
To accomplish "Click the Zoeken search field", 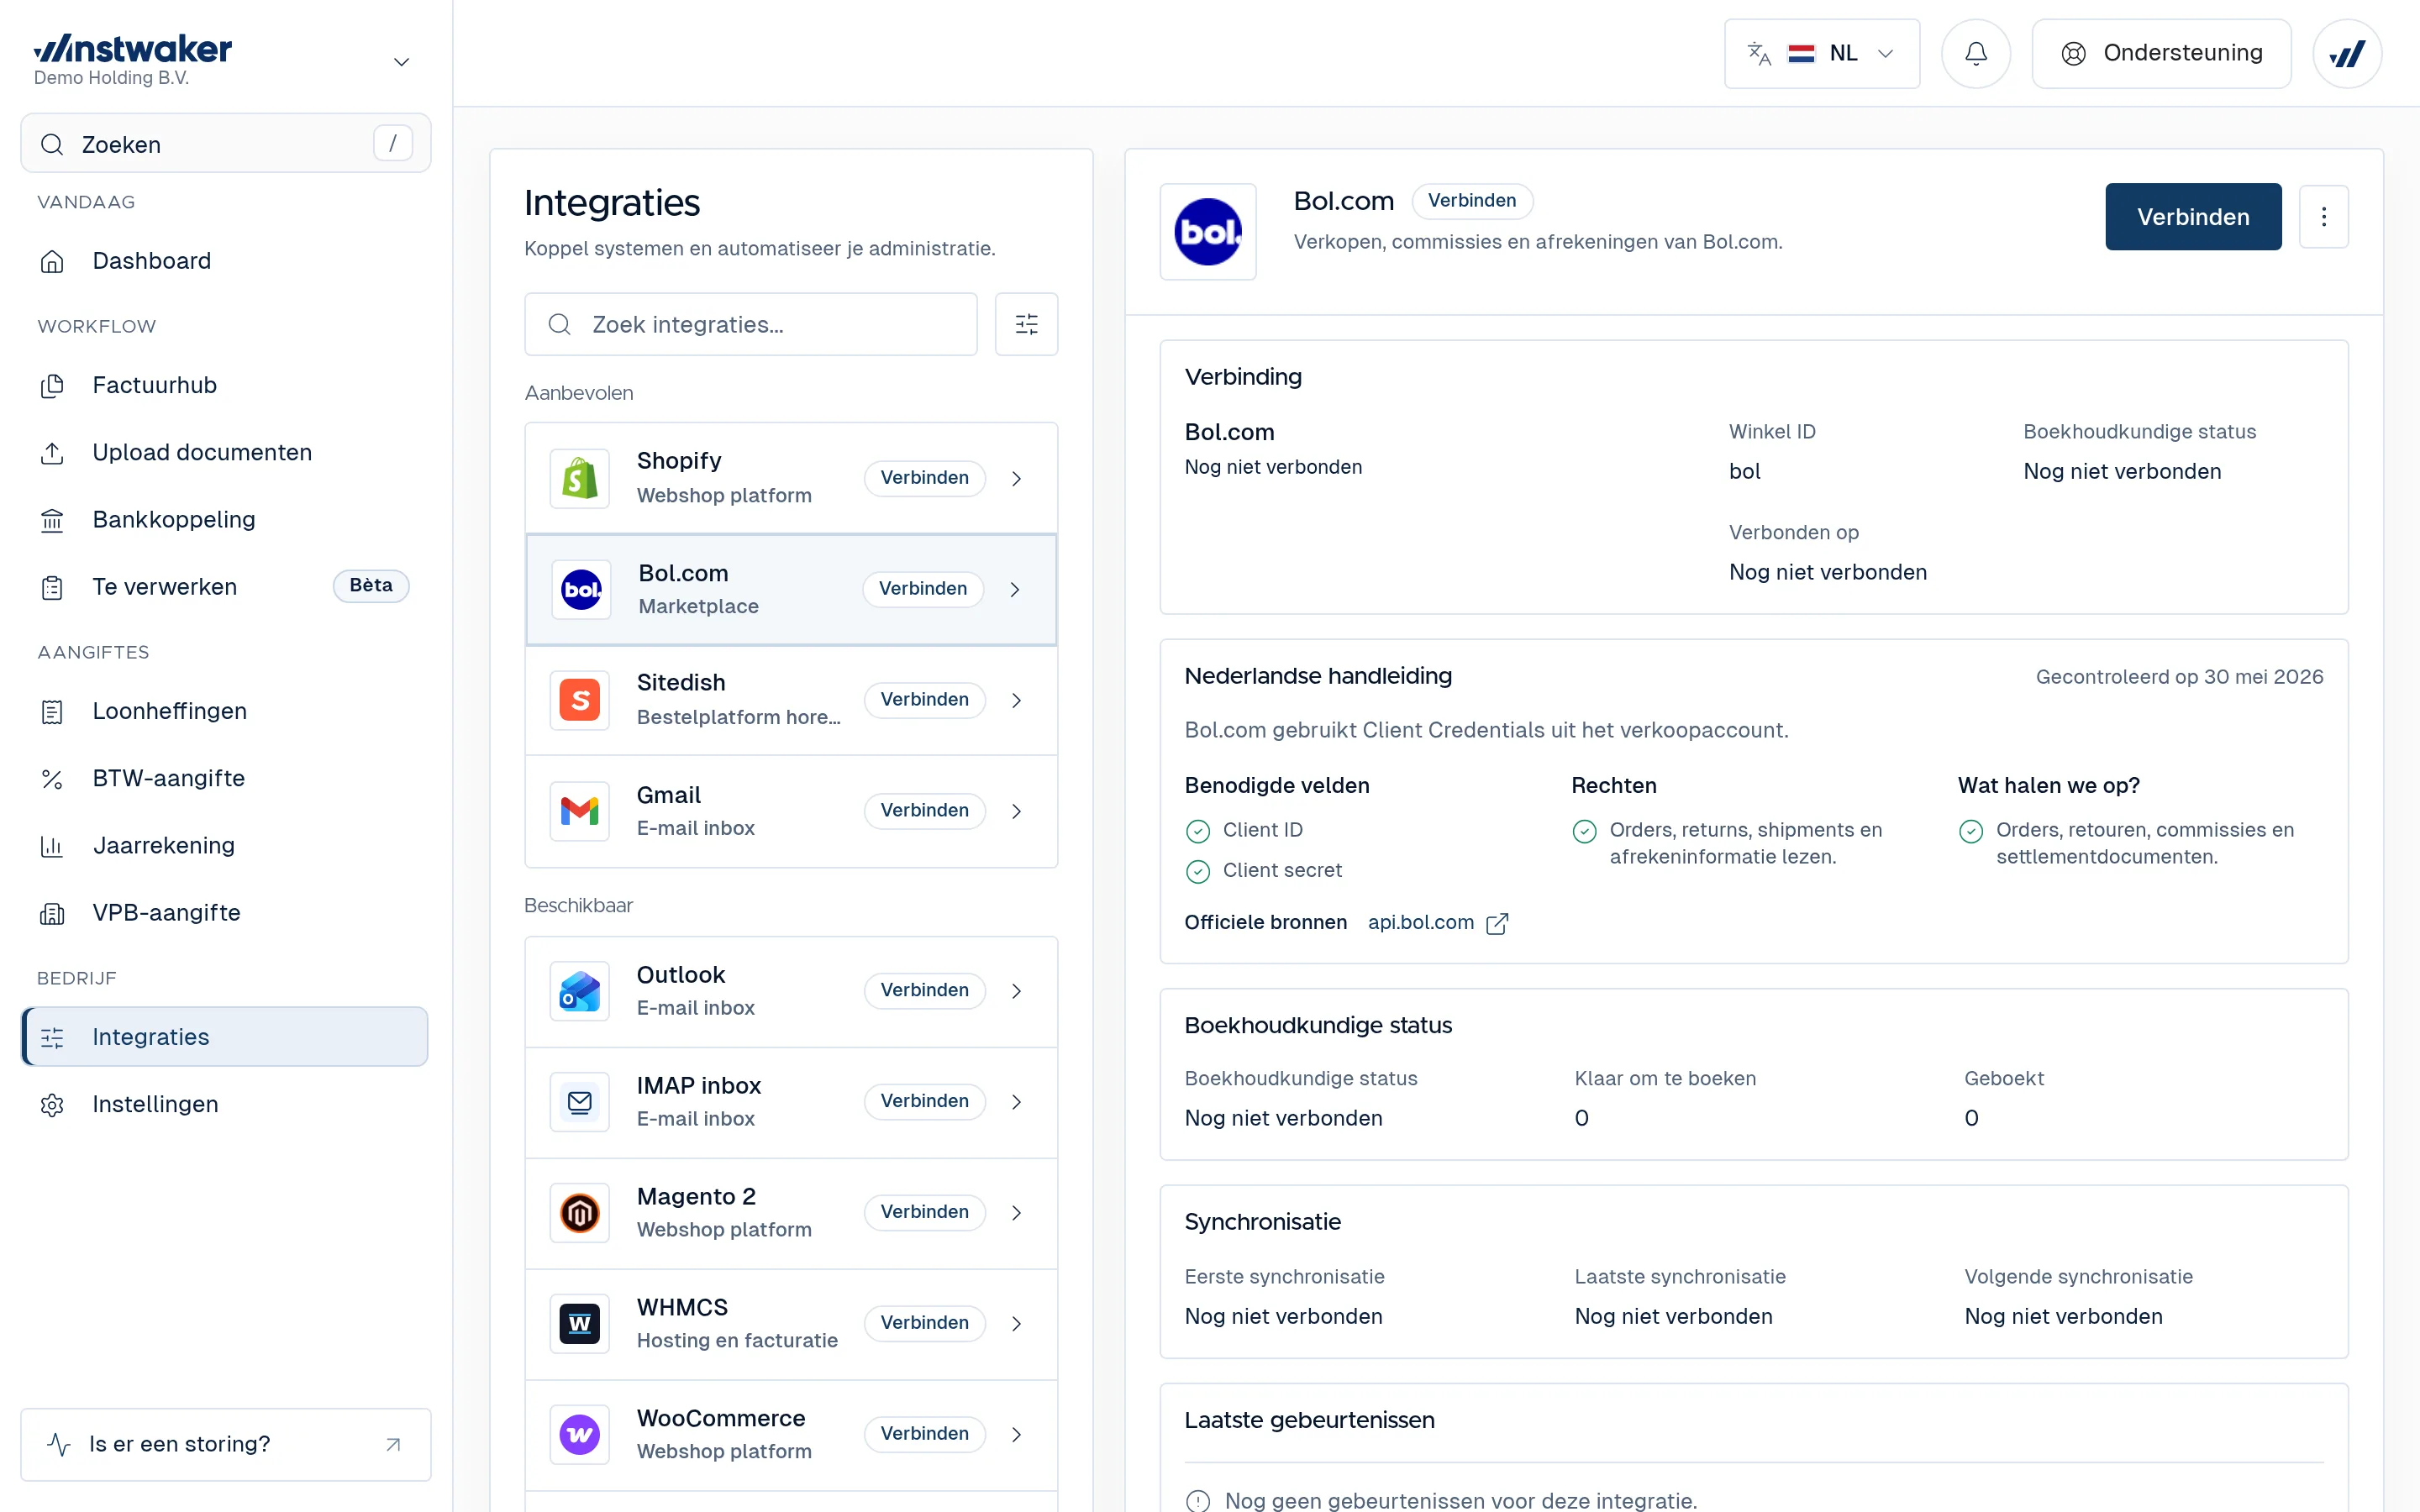I will pos(226,144).
